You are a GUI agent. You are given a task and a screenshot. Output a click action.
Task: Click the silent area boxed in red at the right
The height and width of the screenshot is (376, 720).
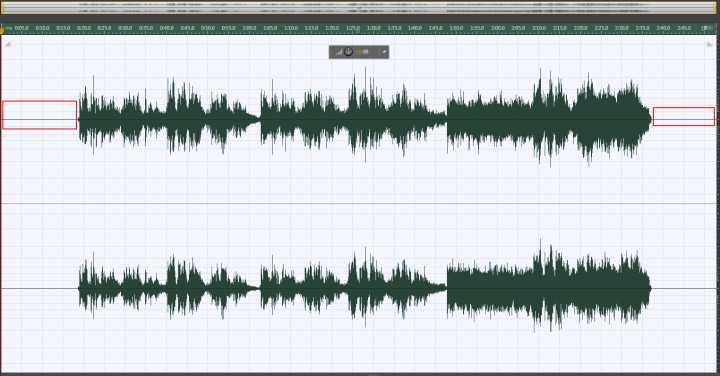tap(684, 116)
